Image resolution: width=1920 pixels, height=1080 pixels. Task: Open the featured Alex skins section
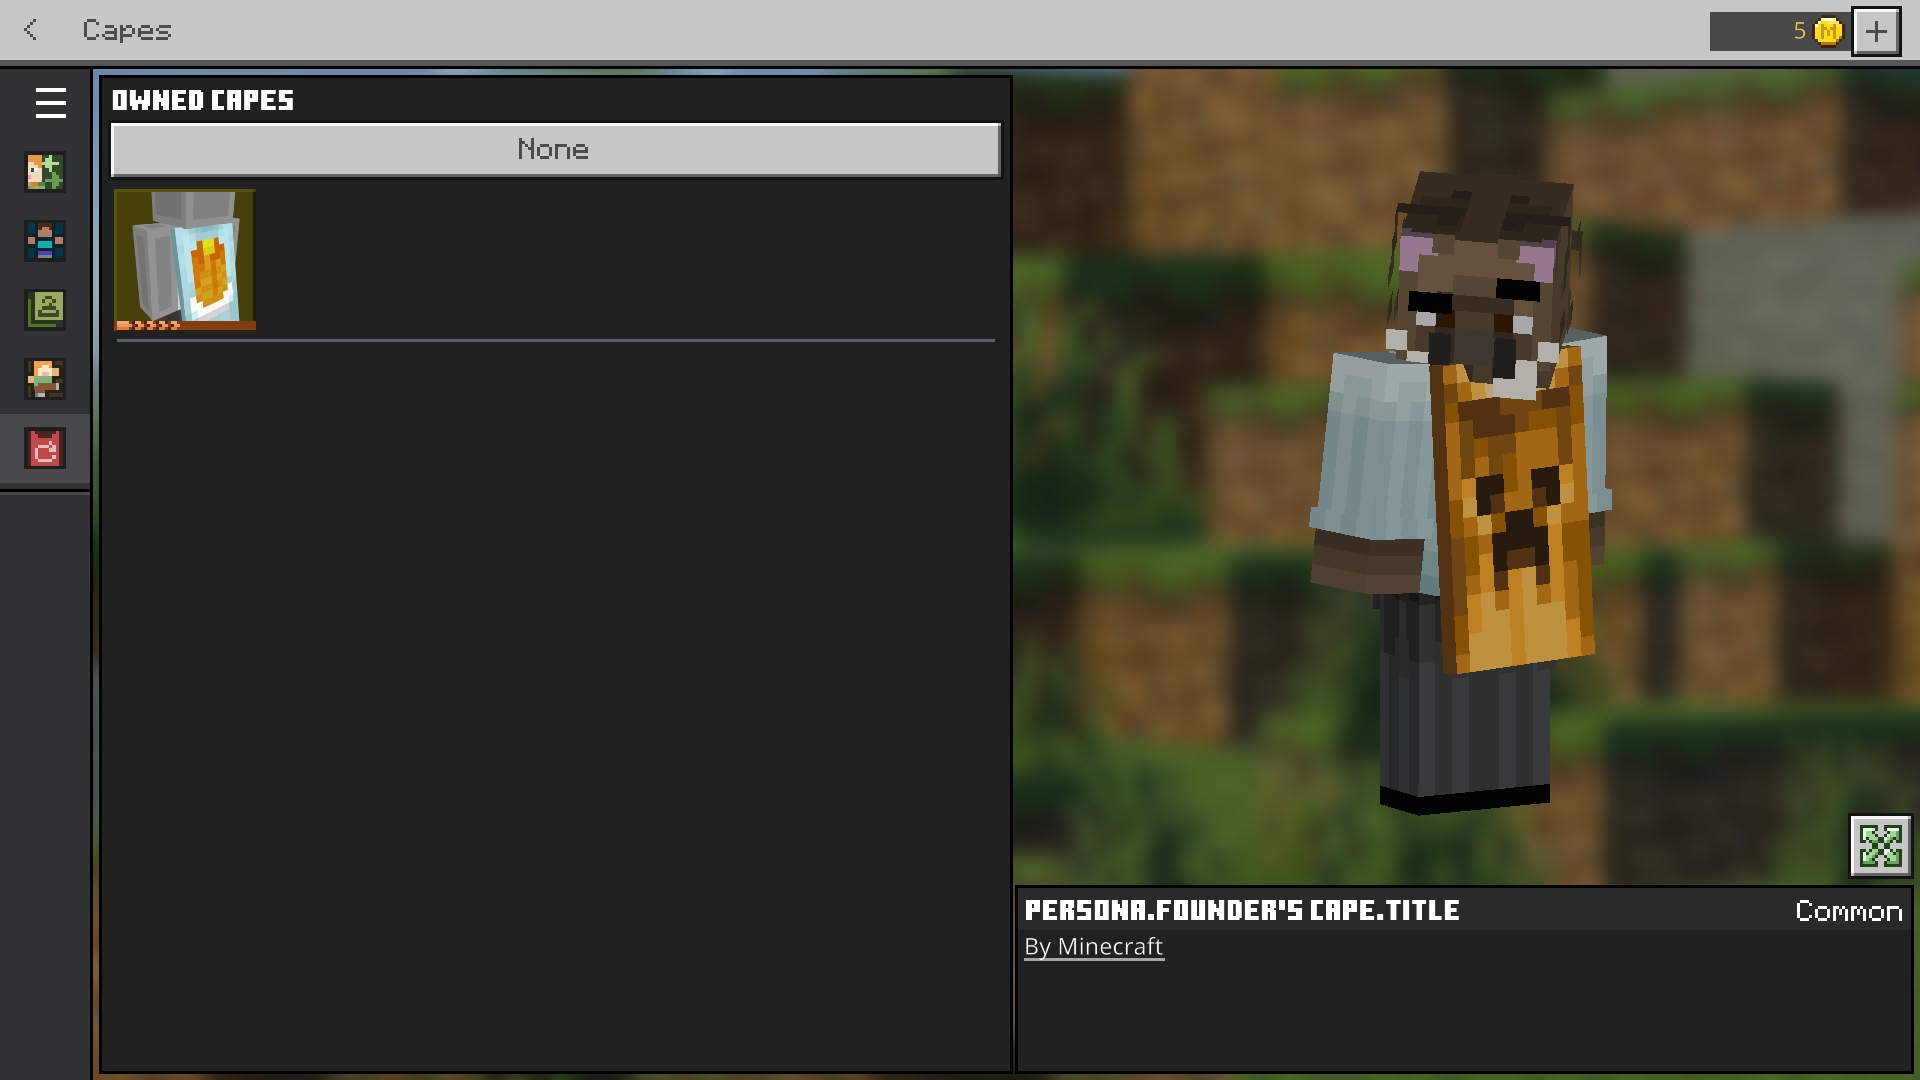[x=45, y=172]
